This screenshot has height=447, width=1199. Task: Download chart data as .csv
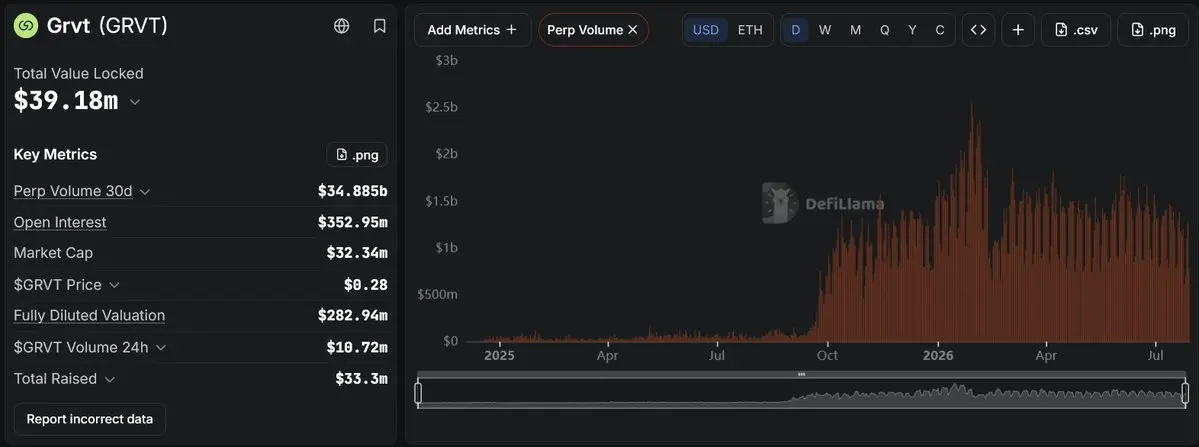pos(1076,30)
